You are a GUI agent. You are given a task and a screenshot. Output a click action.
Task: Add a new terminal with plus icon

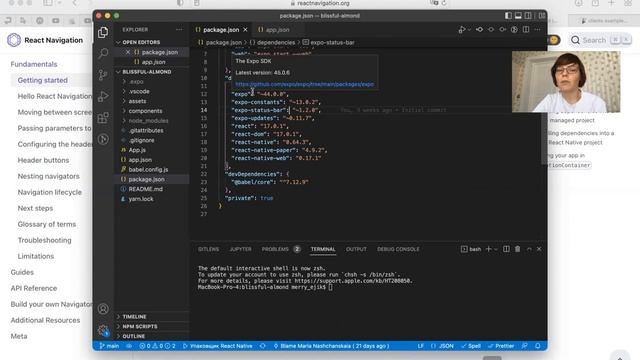click(x=488, y=249)
